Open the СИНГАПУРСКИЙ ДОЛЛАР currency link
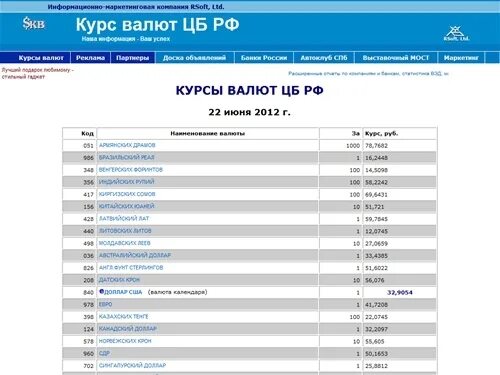 [x=132, y=366]
